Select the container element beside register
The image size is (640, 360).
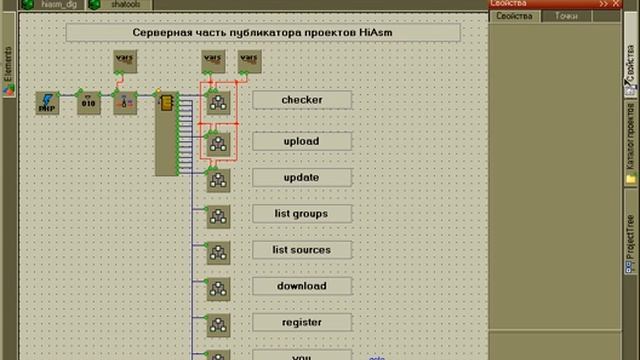pyautogui.click(x=218, y=325)
